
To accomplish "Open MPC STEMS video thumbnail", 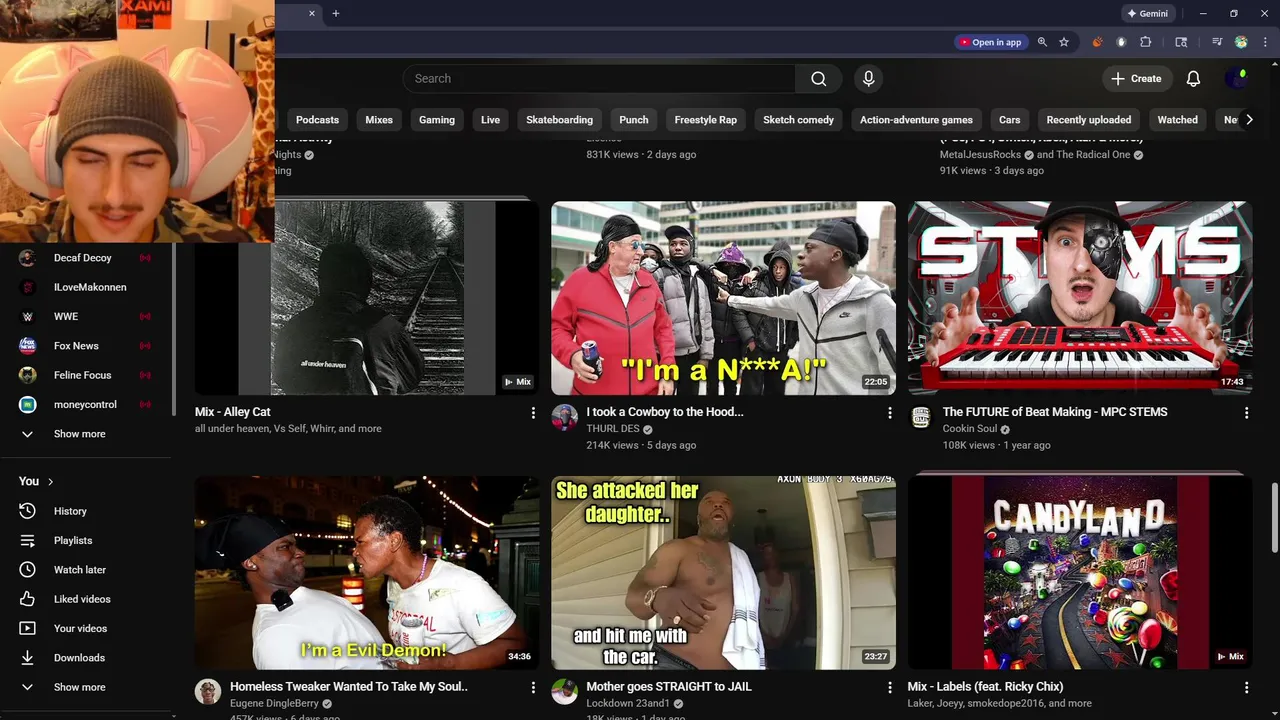I will pos(1080,298).
